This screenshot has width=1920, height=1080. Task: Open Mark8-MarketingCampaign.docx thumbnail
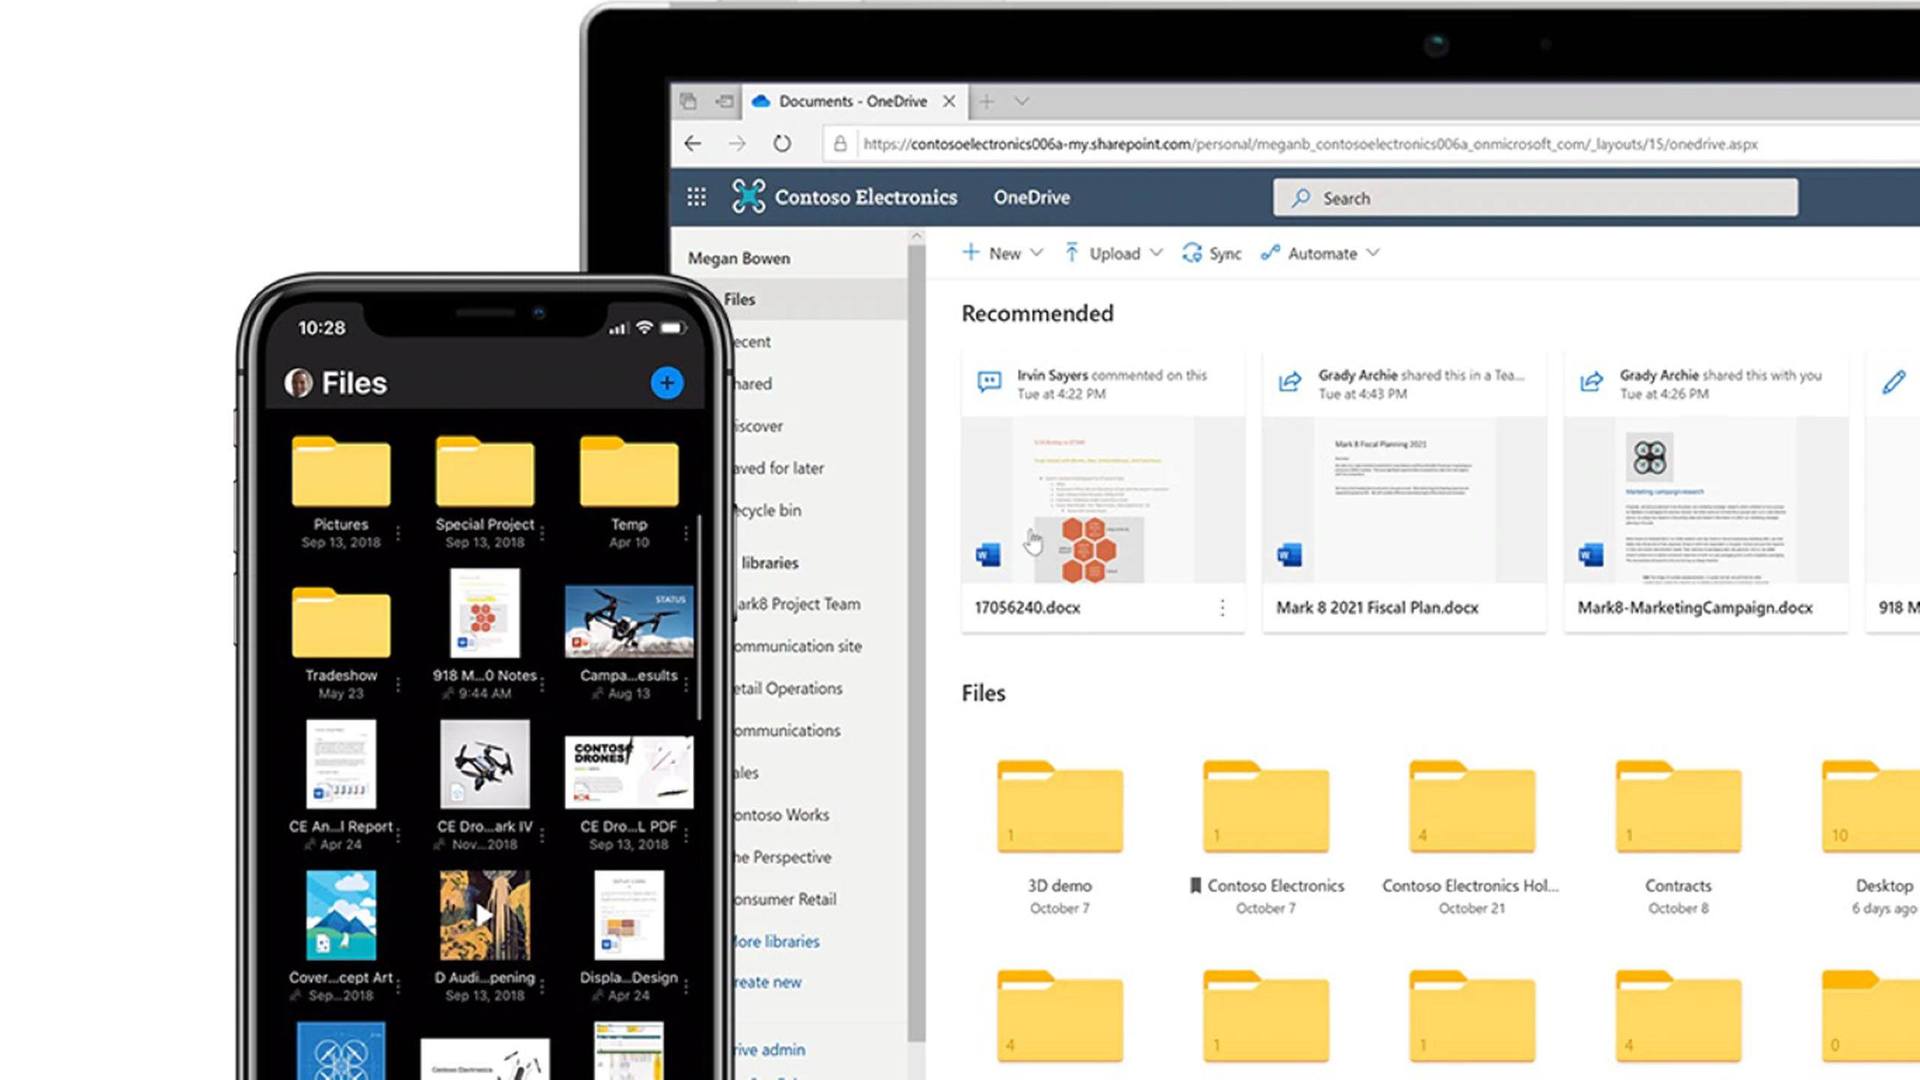[x=1706, y=500]
